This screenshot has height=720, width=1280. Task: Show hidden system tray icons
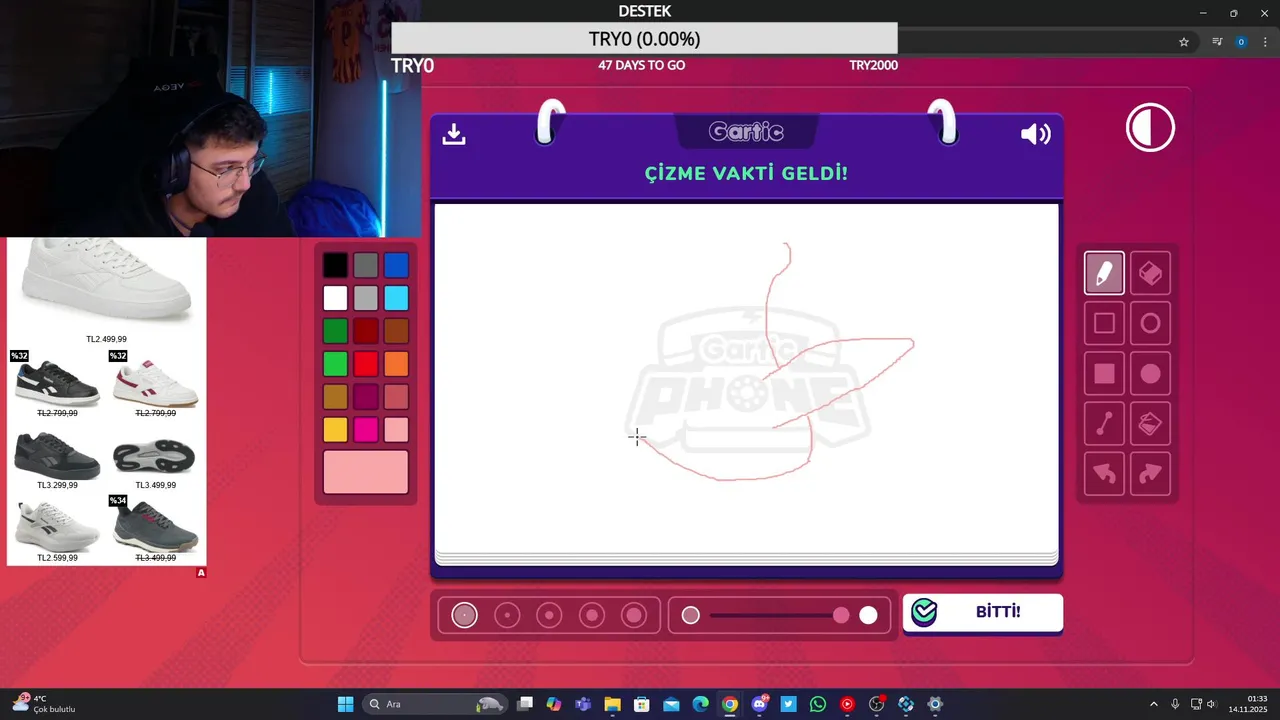coord(1154,704)
